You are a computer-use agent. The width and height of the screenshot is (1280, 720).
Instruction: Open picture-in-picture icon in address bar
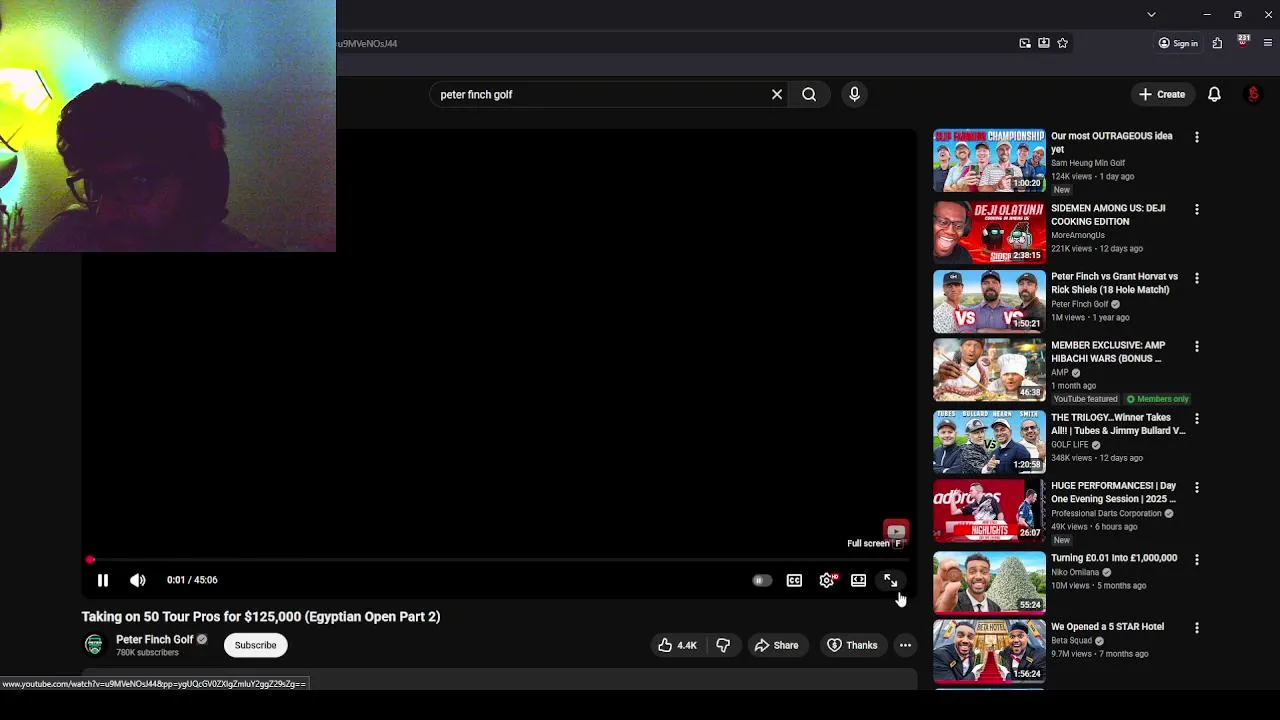[x=1025, y=43]
